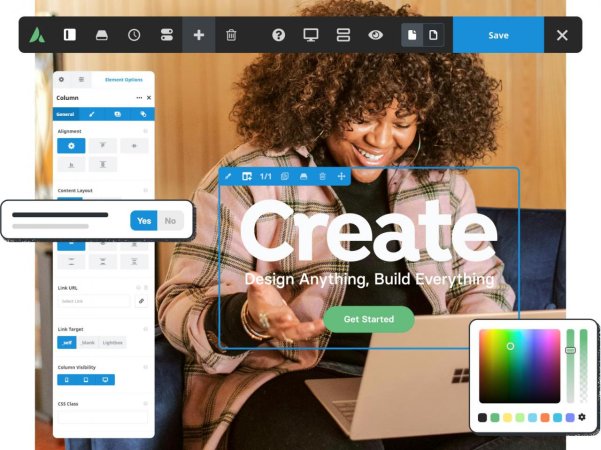Open the 1/1 column size selector
The height and width of the screenshot is (450, 601).
[x=266, y=176]
